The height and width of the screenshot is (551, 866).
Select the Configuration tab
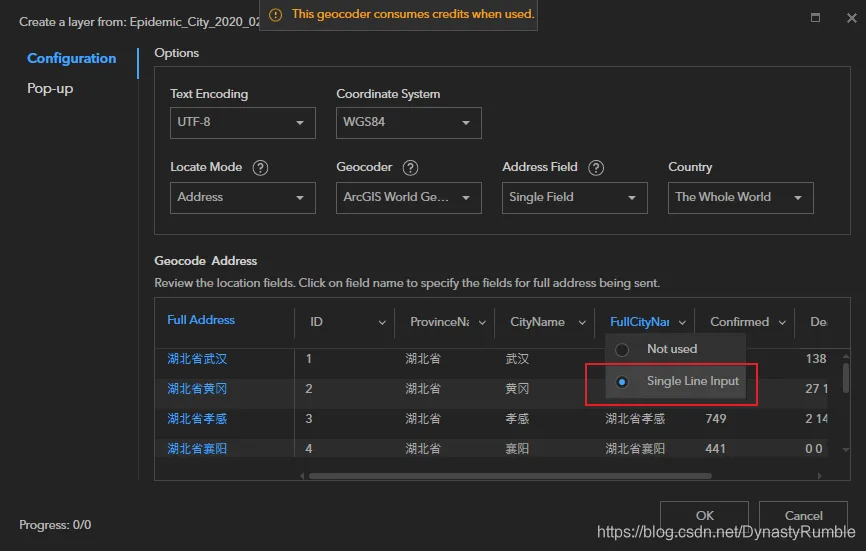point(72,59)
